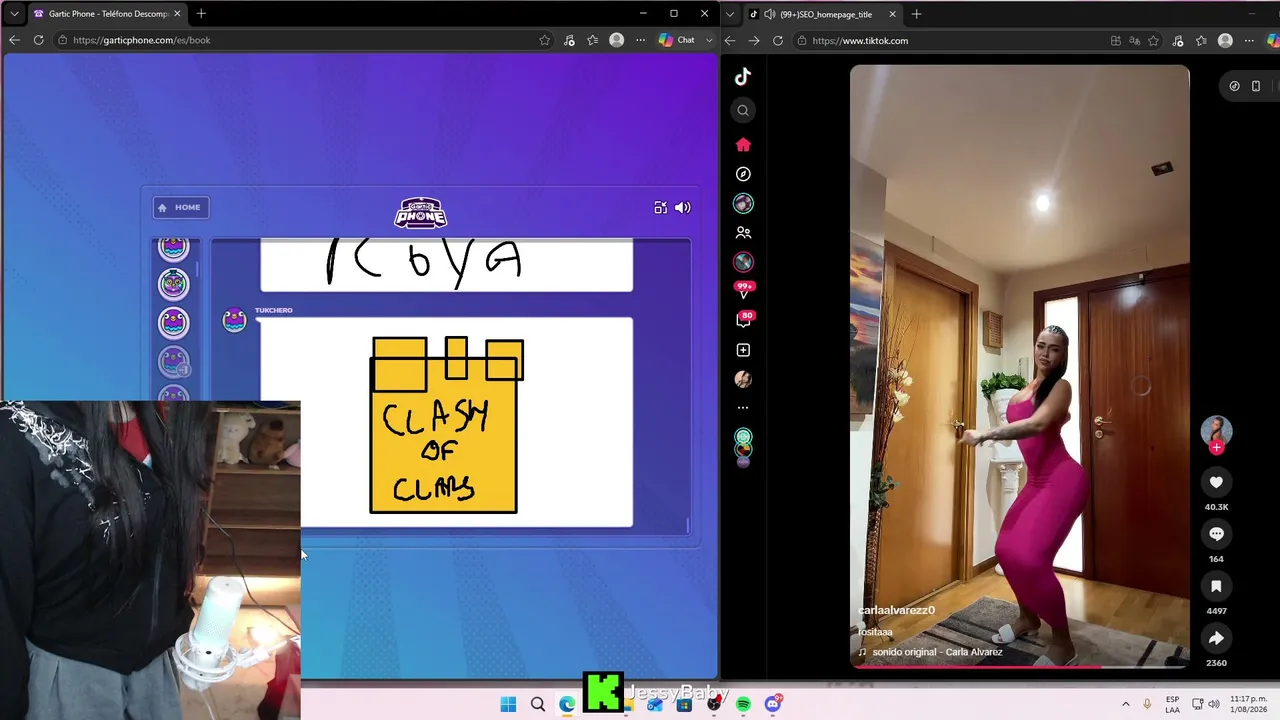Click TUKCHERO's avatar beside the drawing
Viewport: 1280px width, 720px height.
234,320
